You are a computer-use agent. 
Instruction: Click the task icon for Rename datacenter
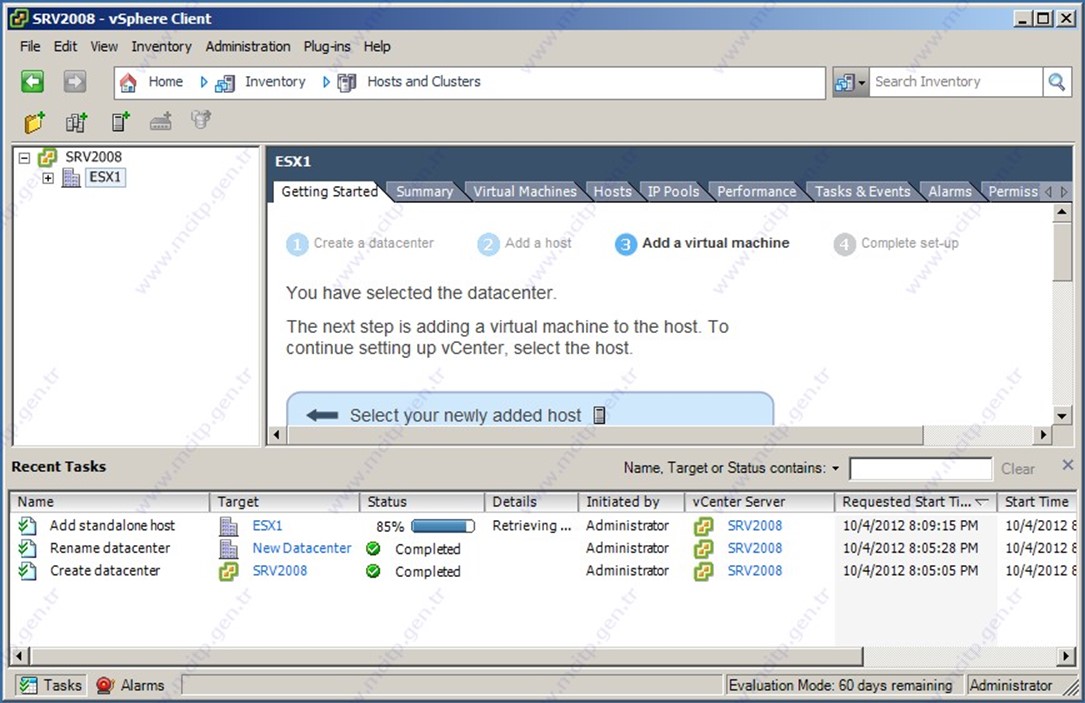(x=28, y=549)
